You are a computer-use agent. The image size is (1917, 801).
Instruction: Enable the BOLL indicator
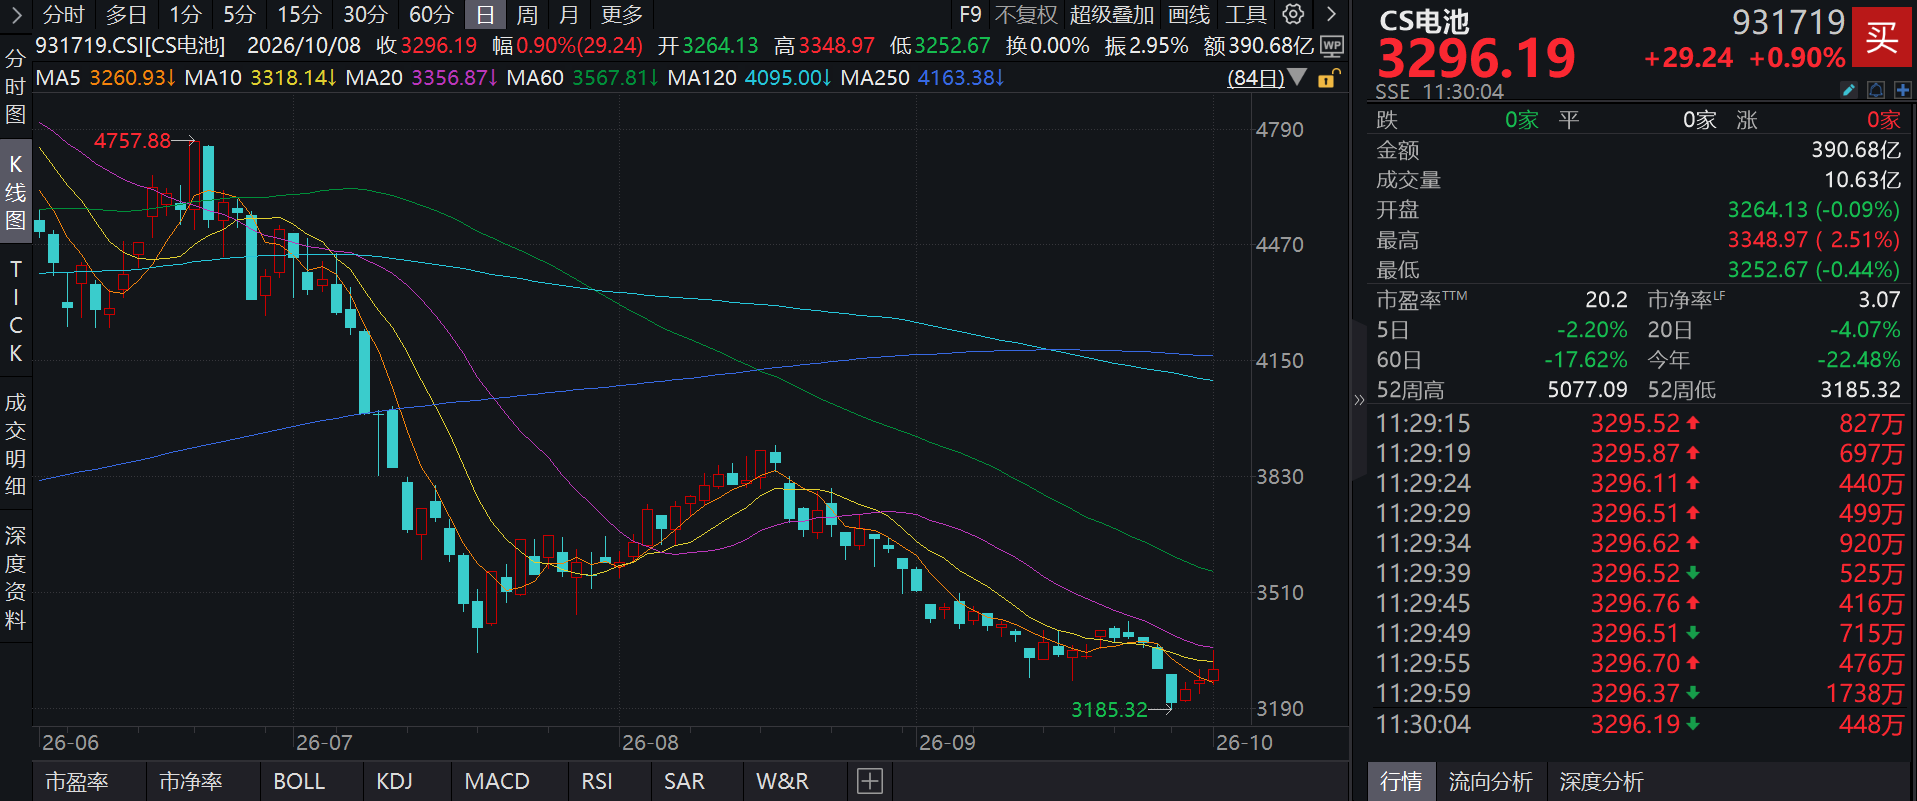tap(299, 781)
